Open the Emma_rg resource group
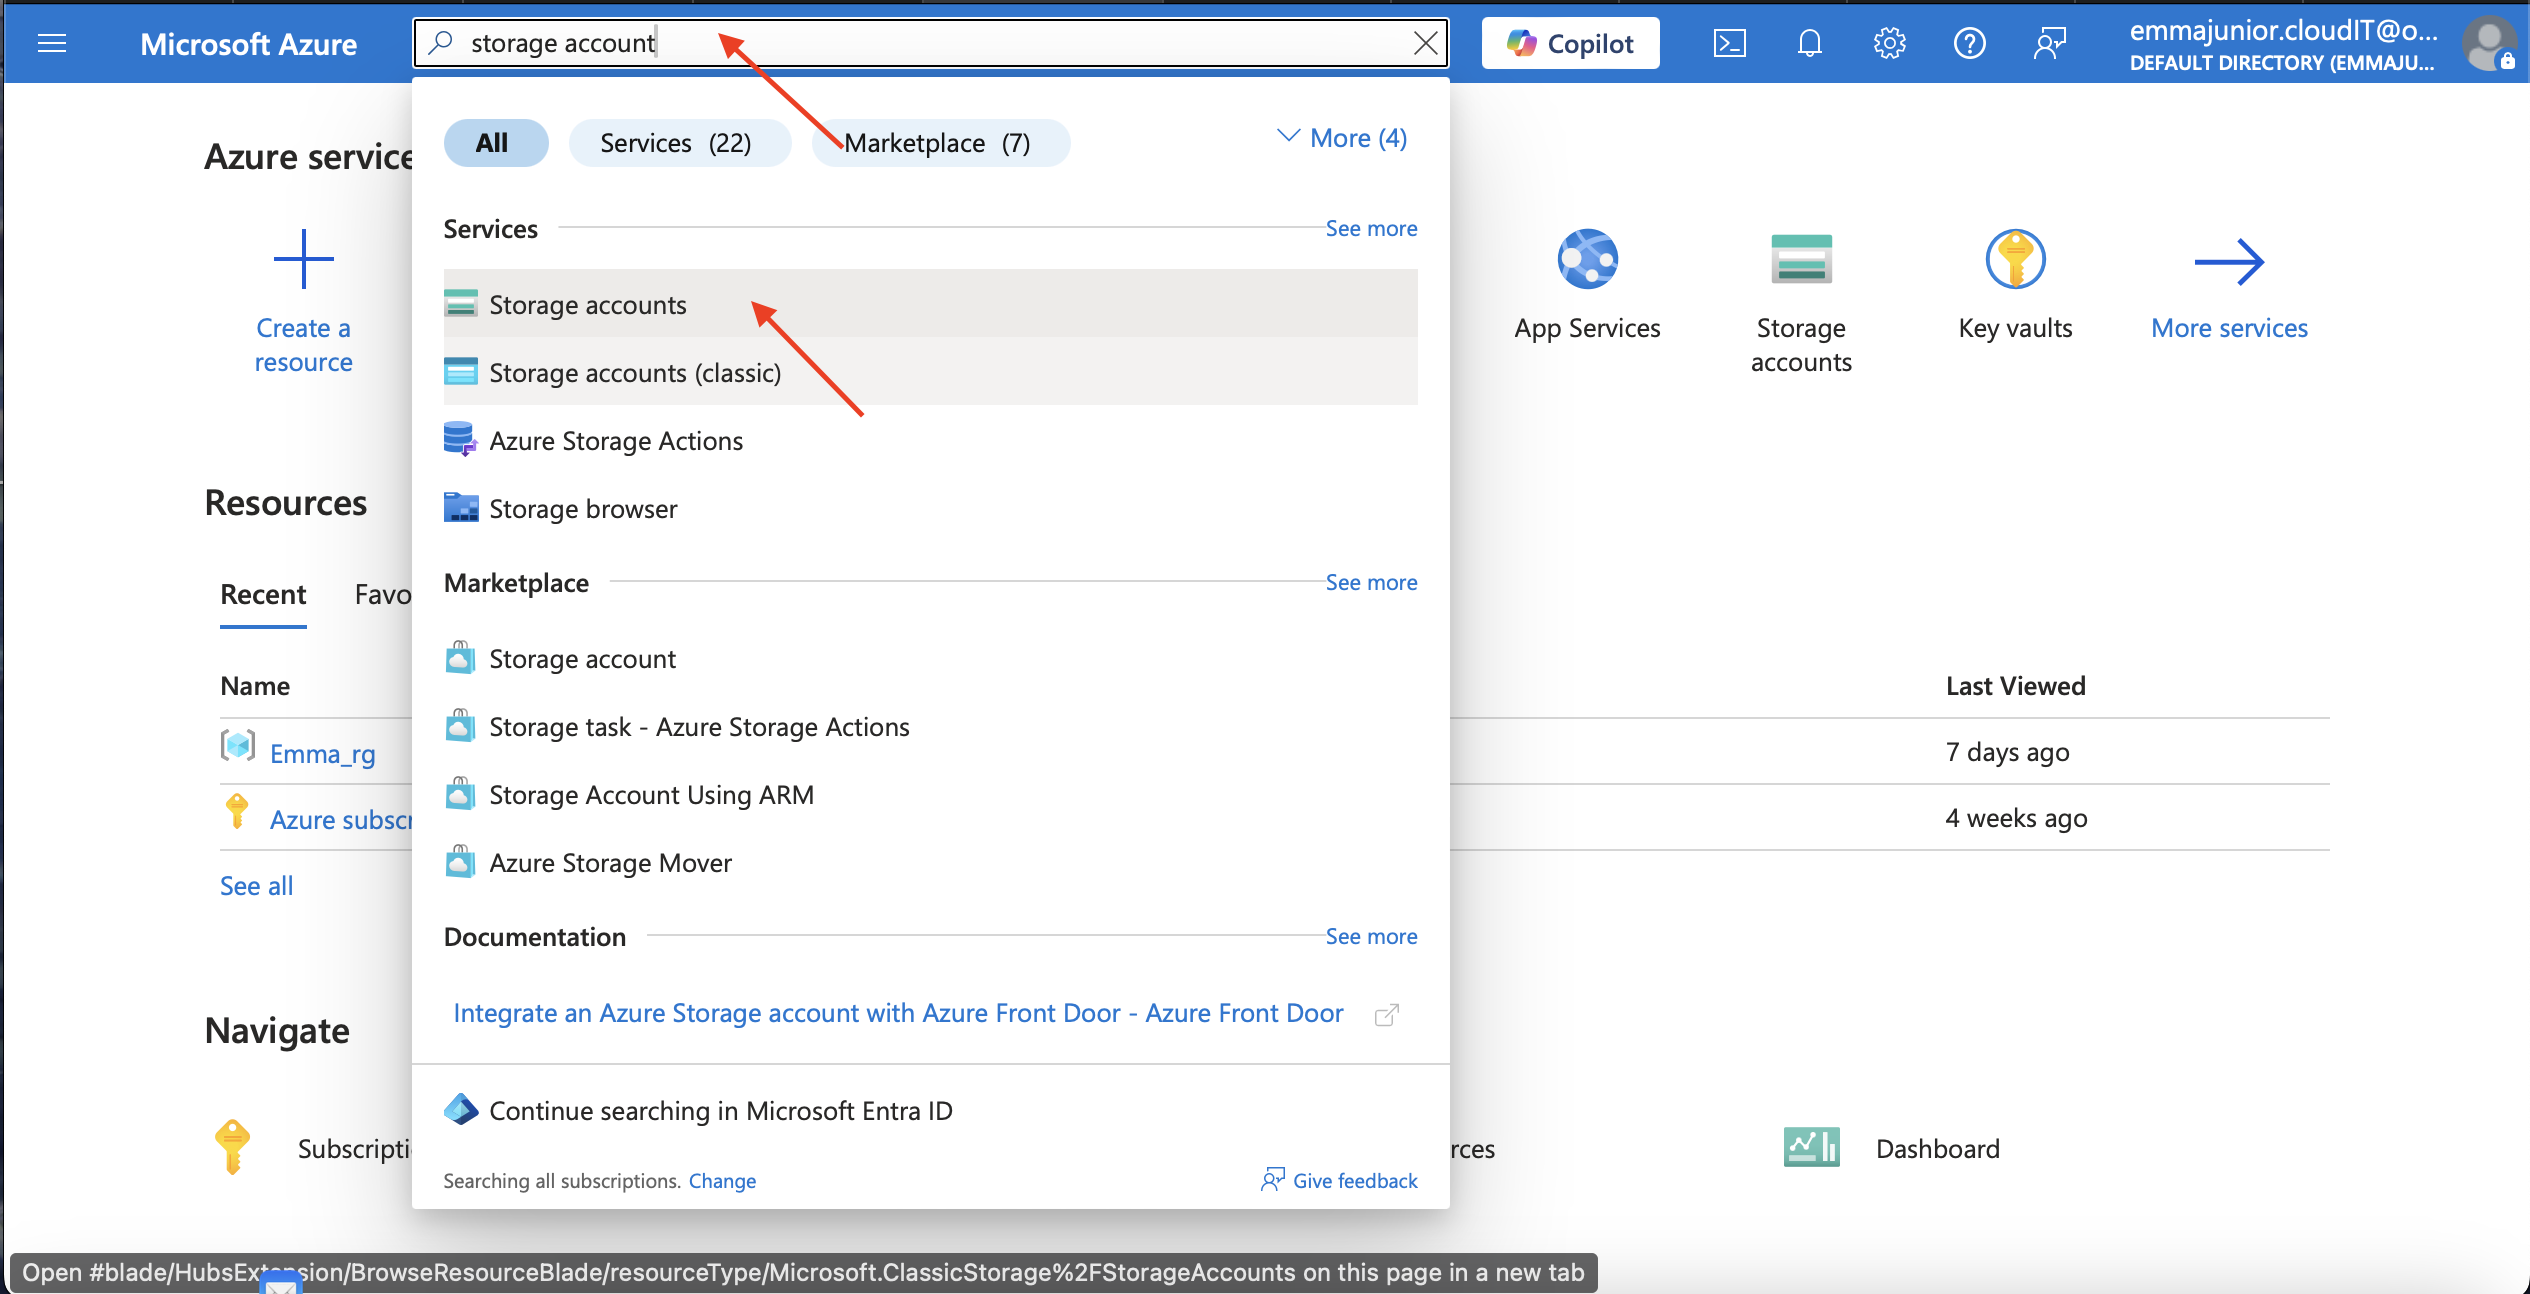Image resolution: width=2530 pixels, height=1294 pixels. point(322,753)
